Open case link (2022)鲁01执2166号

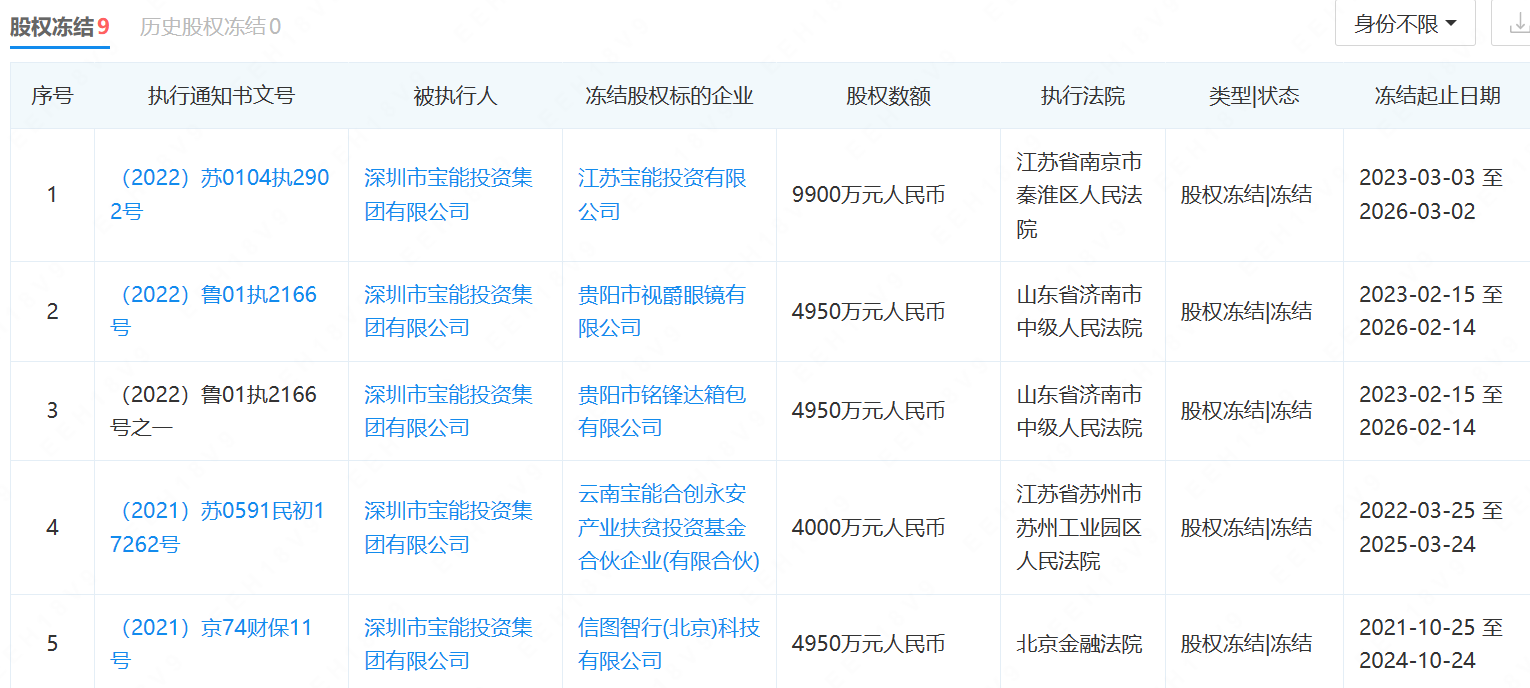(x=214, y=311)
